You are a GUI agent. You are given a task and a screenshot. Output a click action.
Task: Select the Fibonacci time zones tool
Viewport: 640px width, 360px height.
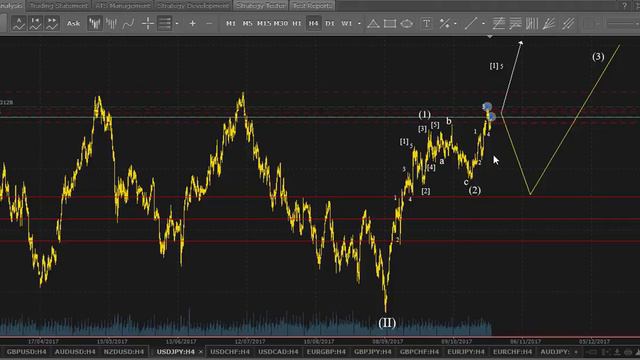point(532,24)
